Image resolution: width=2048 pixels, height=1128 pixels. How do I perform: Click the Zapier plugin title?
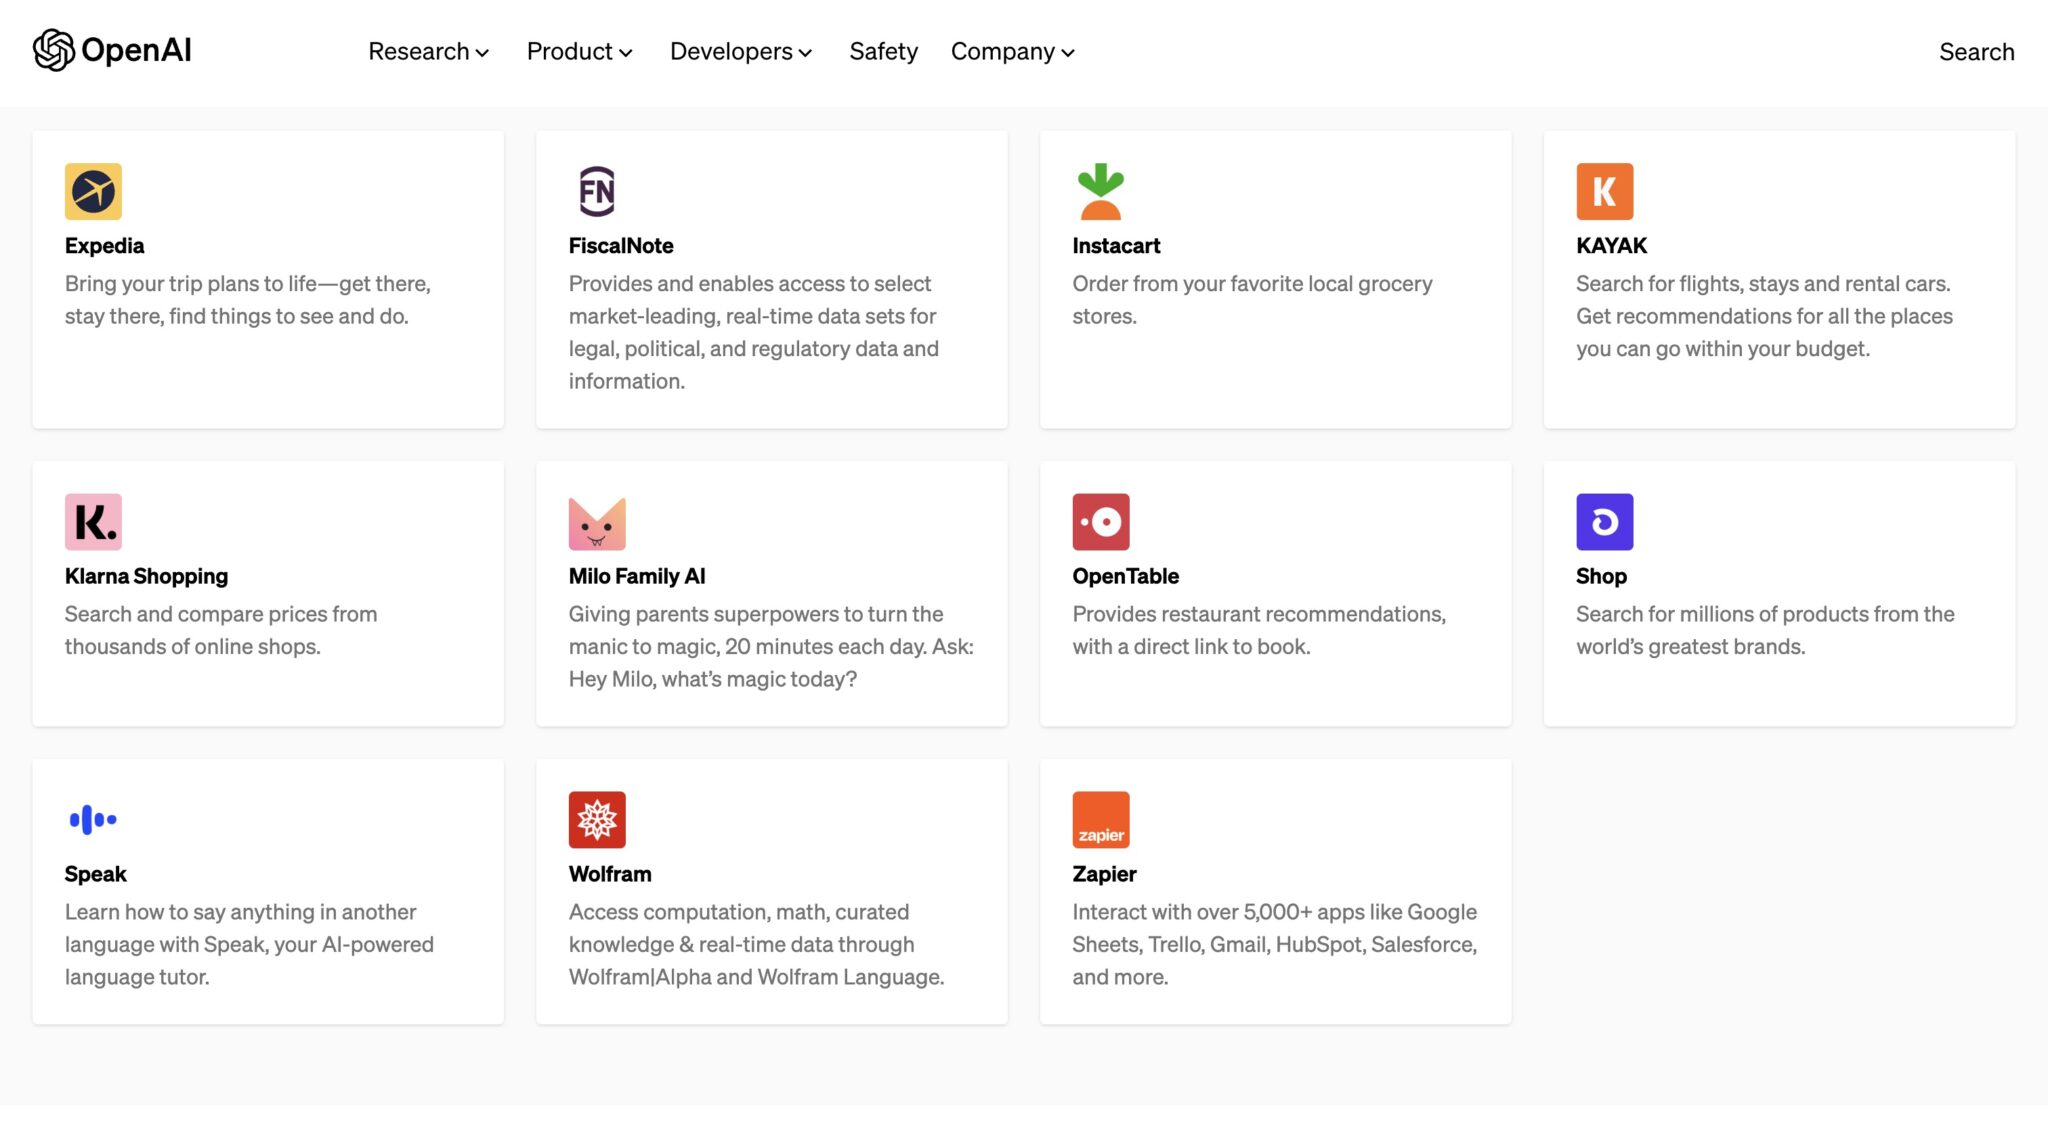click(x=1104, y=874)
